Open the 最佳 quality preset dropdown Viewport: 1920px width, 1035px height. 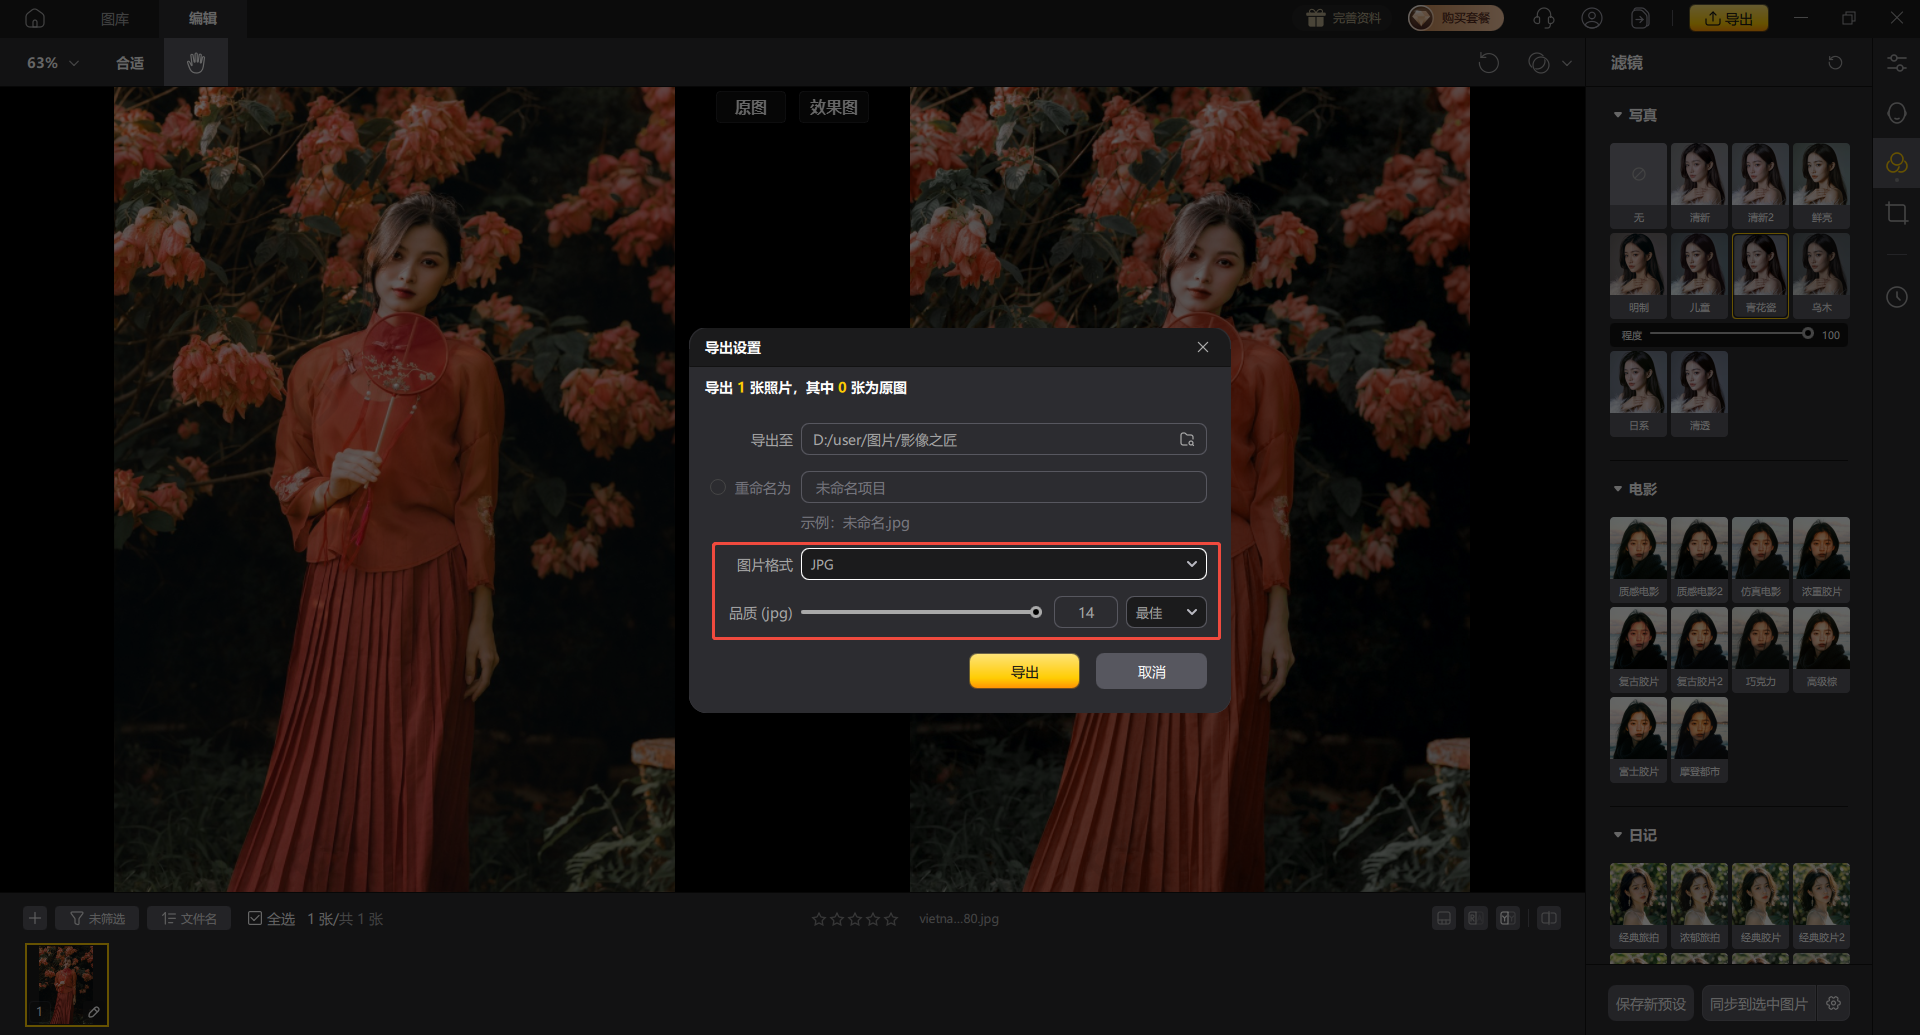1165,612
